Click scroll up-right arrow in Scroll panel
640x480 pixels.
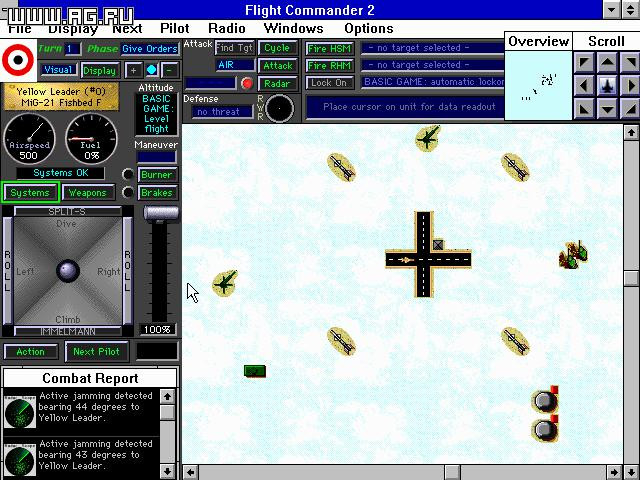pyautogui.click(x=630, y=63)
